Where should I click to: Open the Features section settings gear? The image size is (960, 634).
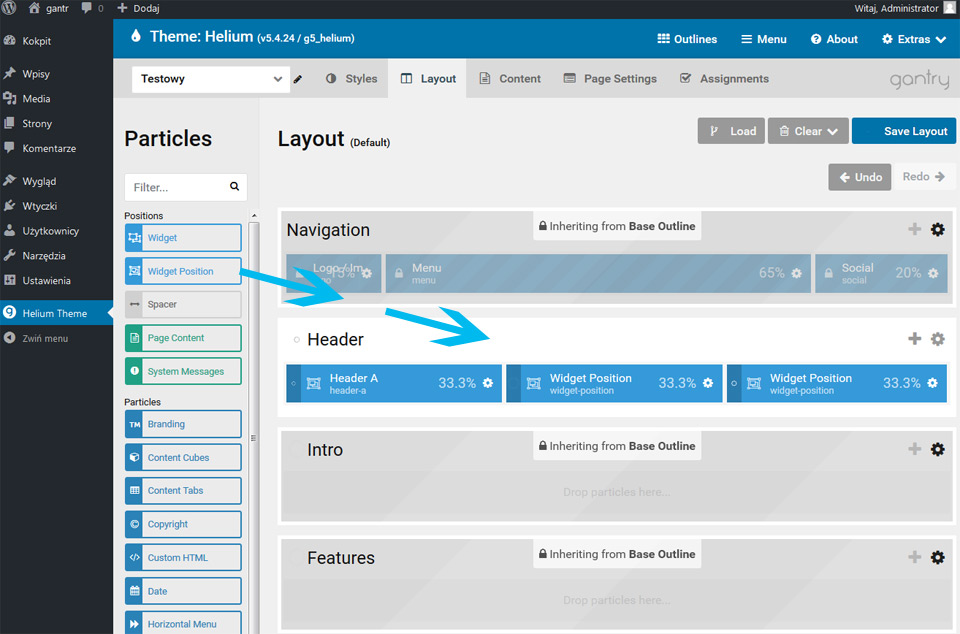[x=937, y=558]
